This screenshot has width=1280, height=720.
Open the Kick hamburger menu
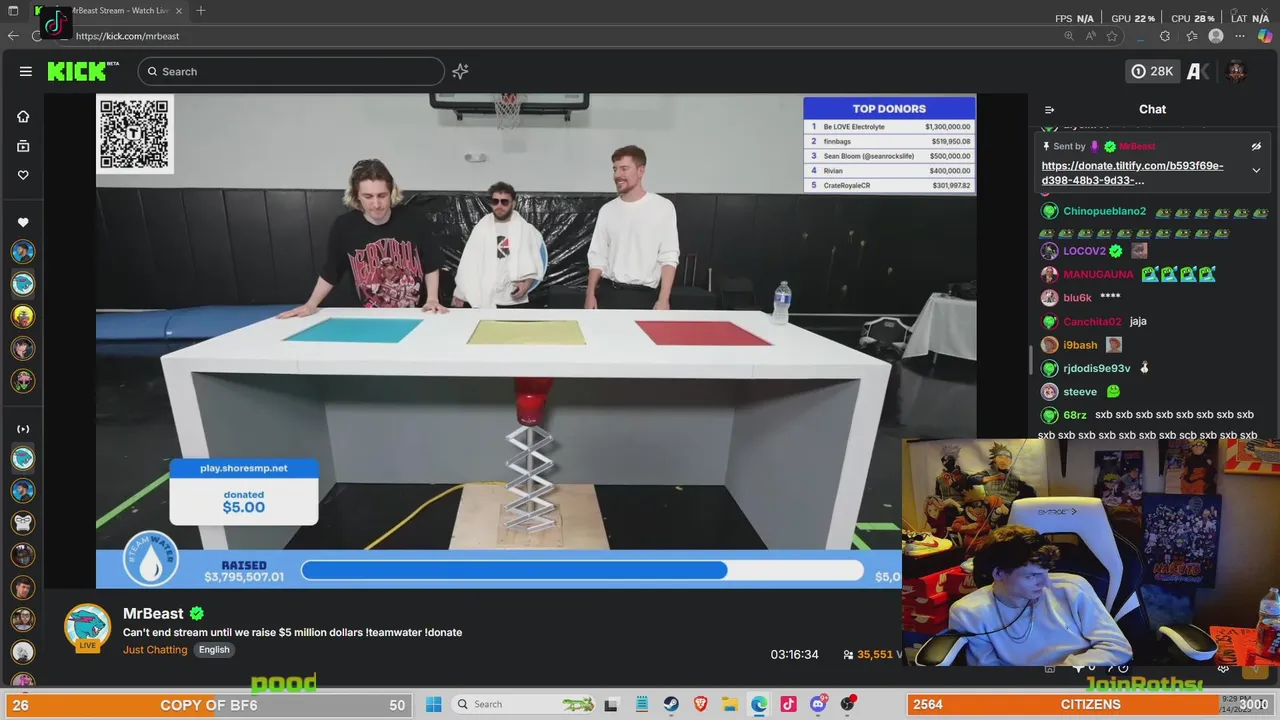click(x=26, y=71)
